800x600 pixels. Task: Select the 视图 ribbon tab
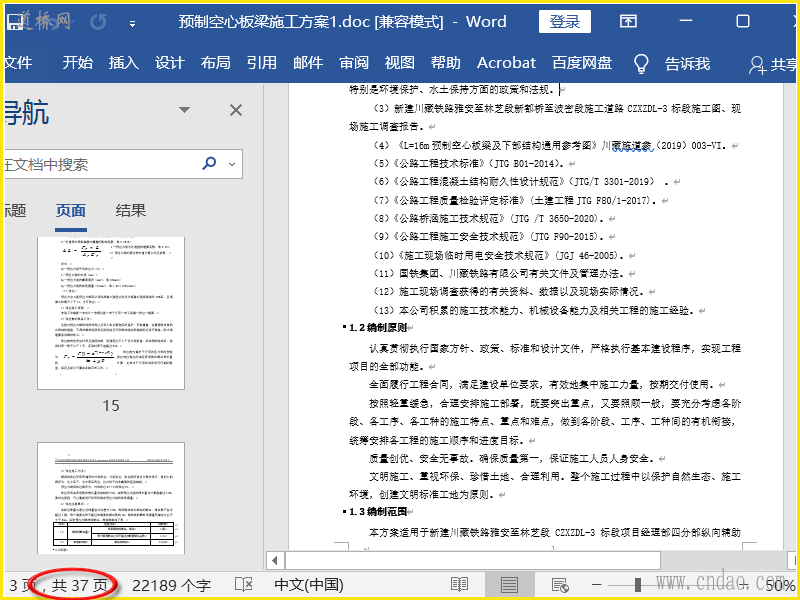point(399,63)
